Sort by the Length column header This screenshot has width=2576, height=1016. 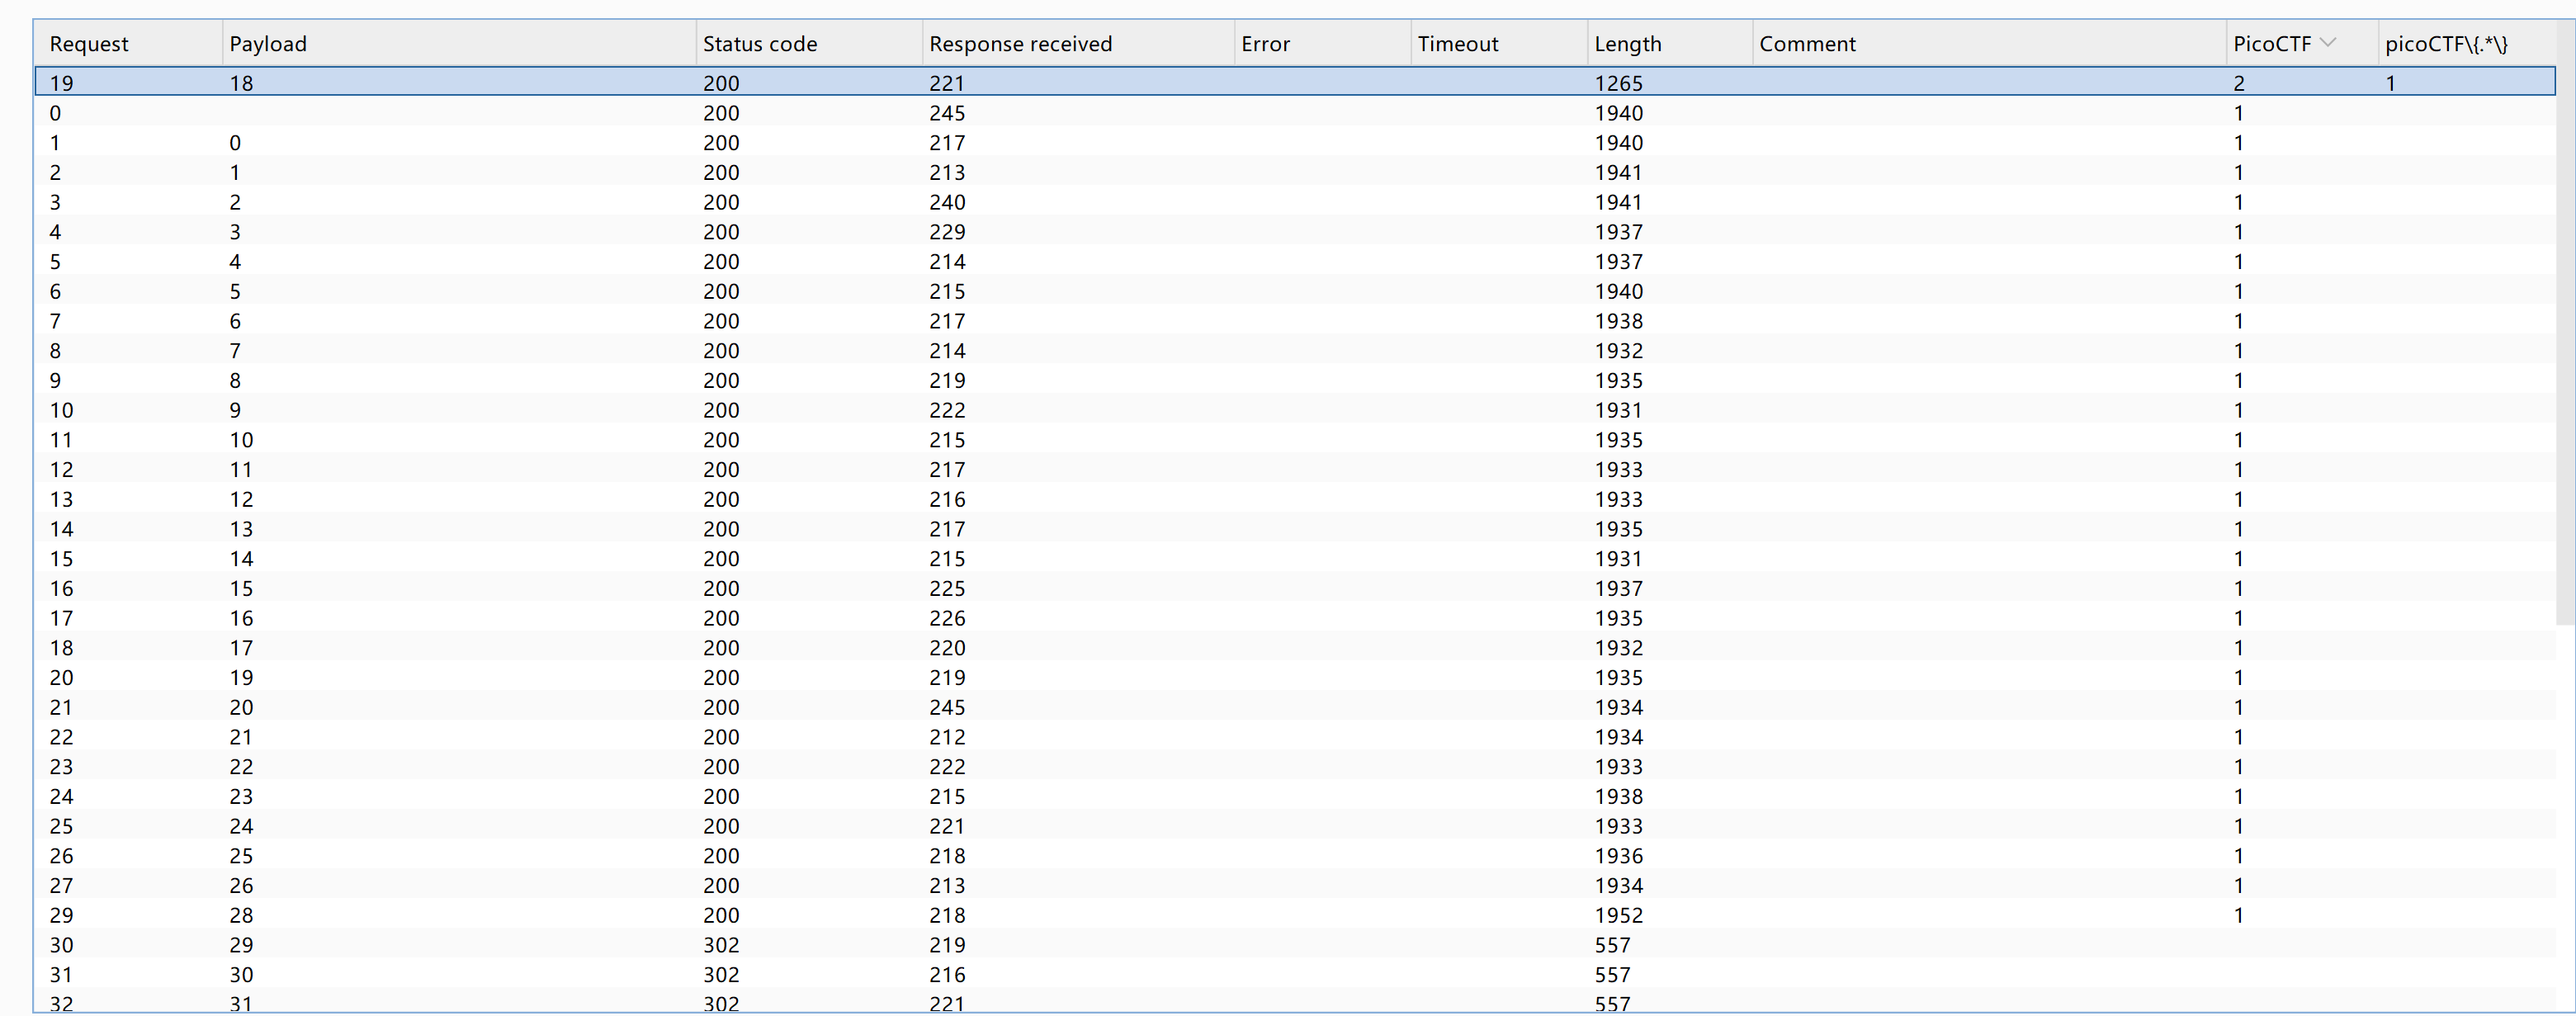click(1669, 44)
